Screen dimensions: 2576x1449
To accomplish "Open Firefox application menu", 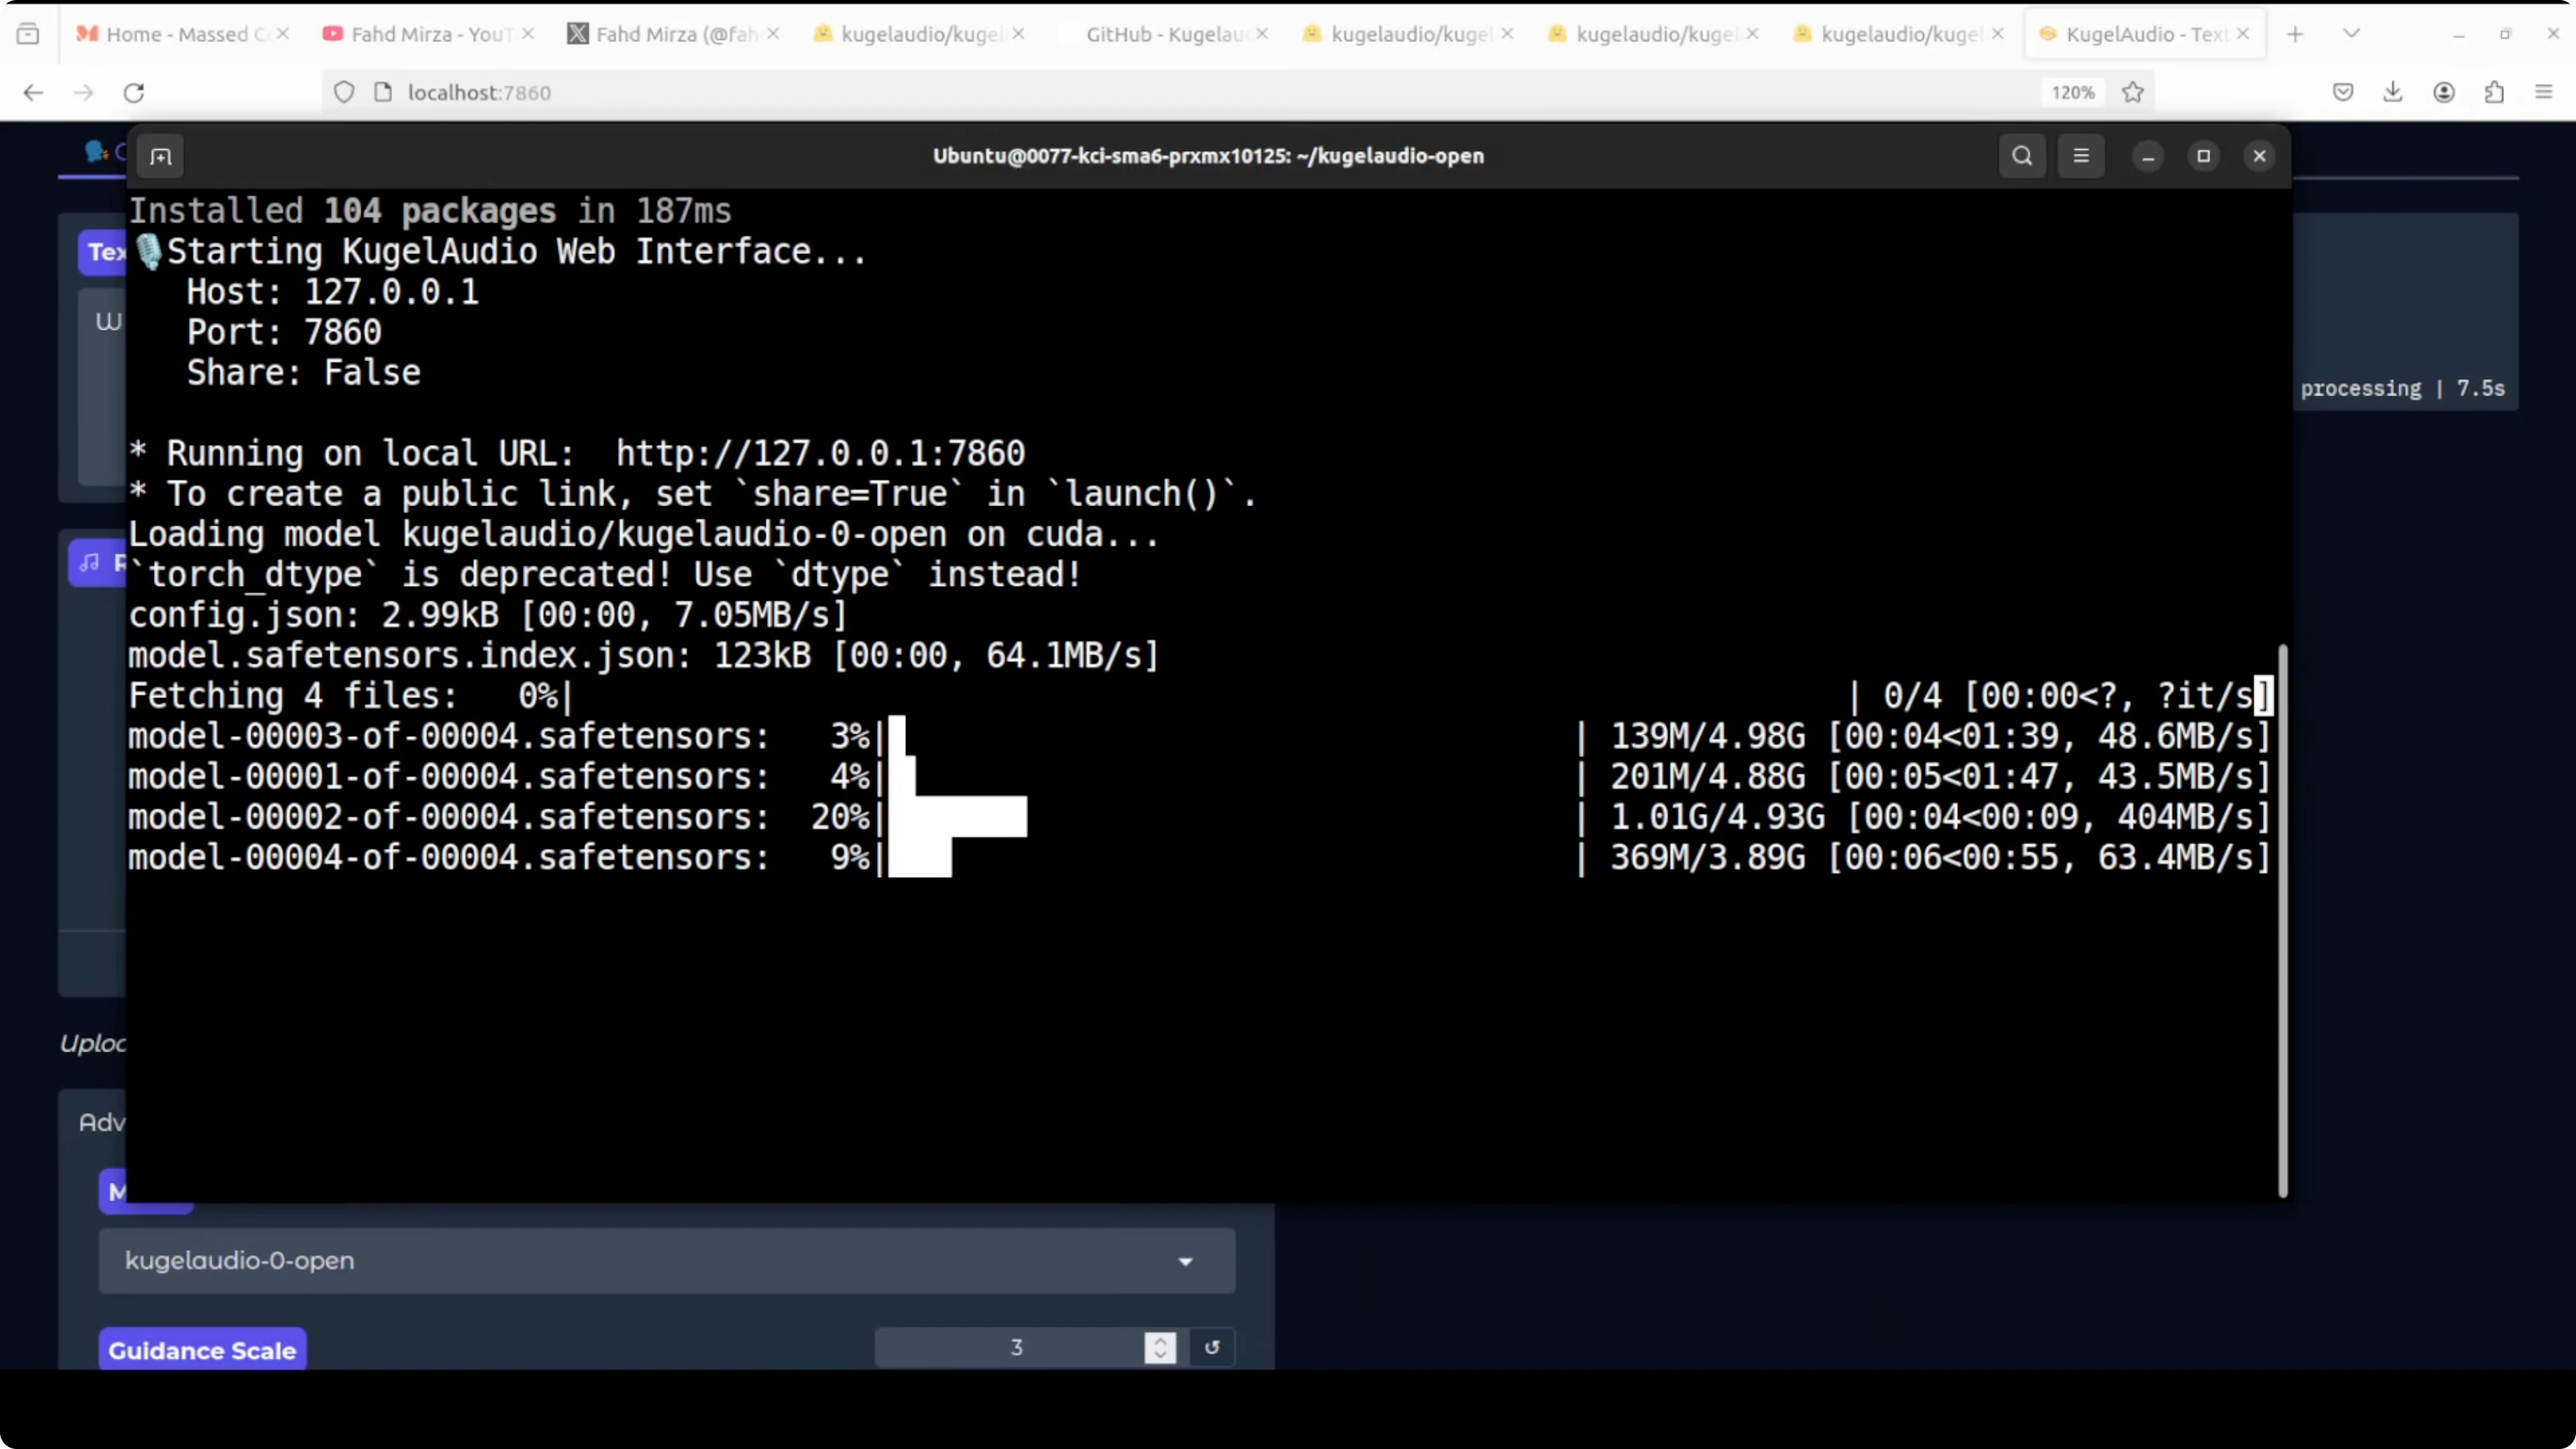I will pyautogui.click(x=2544, y=93).
